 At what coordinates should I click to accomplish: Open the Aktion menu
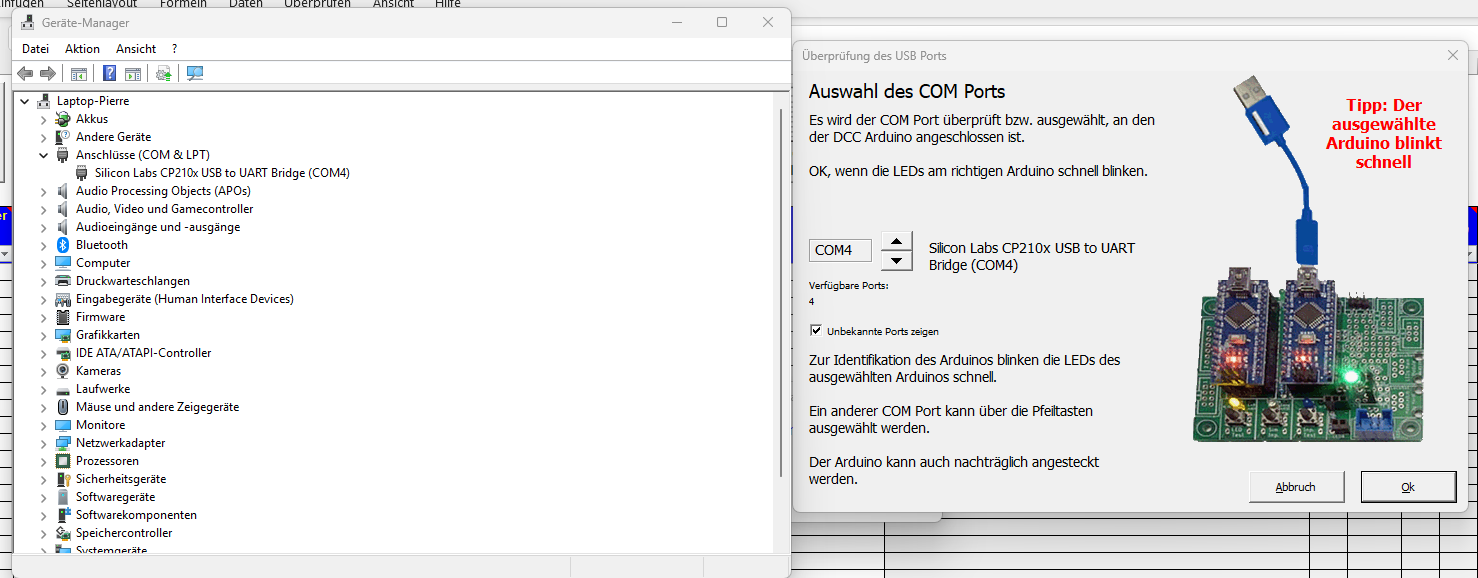point(82,49)
